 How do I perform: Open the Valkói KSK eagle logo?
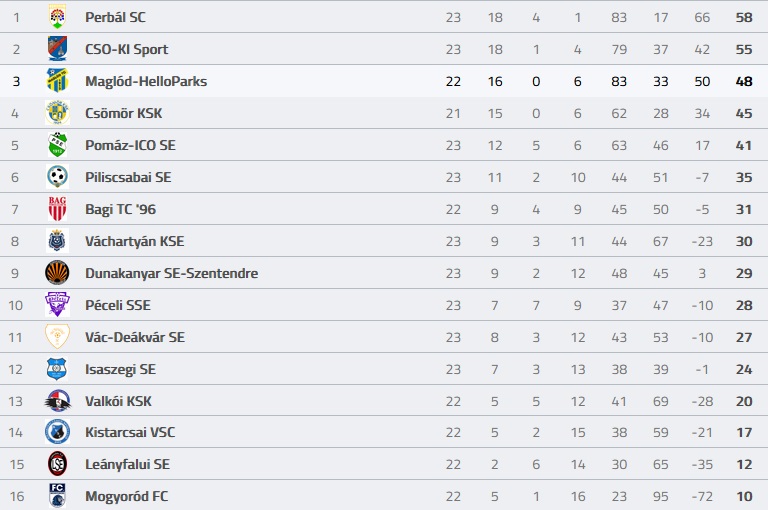coord(57,401)
